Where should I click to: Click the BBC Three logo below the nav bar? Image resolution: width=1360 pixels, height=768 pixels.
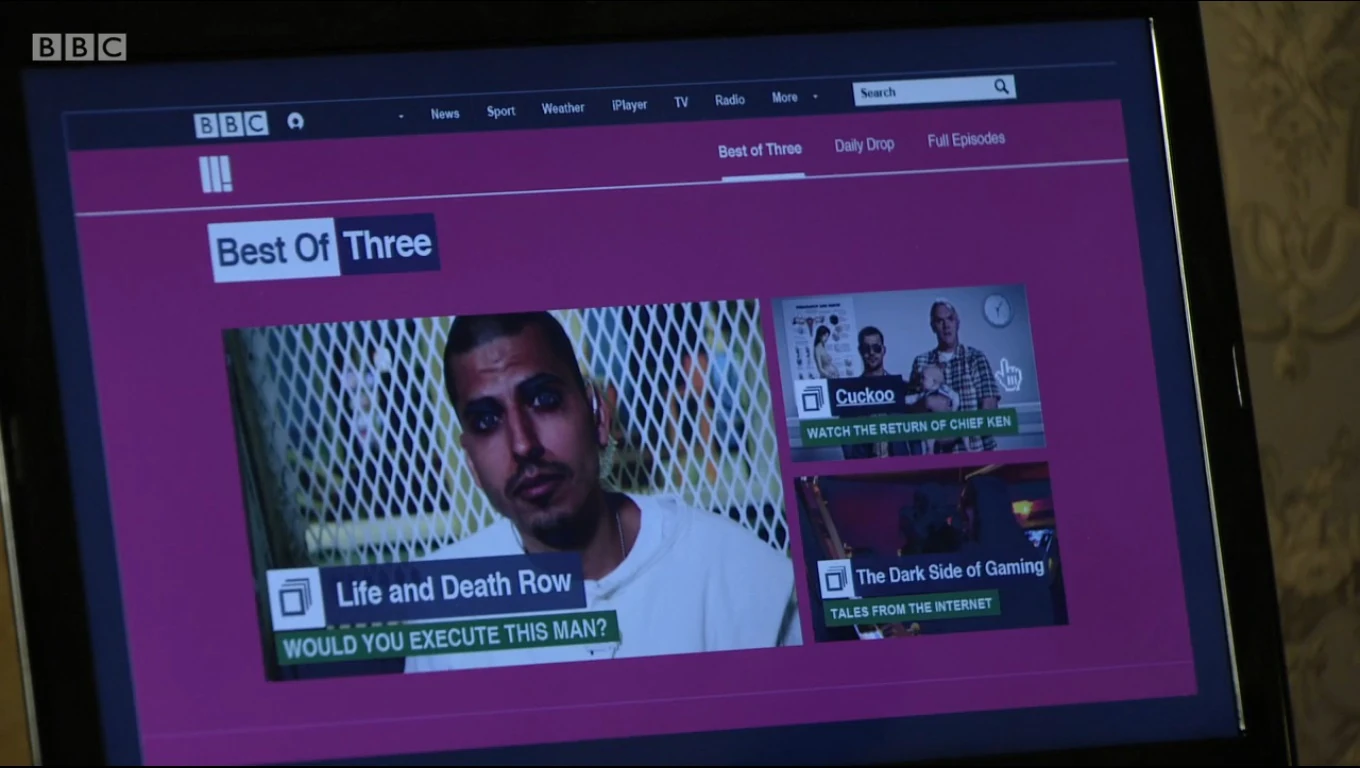[x=216, y=175]
